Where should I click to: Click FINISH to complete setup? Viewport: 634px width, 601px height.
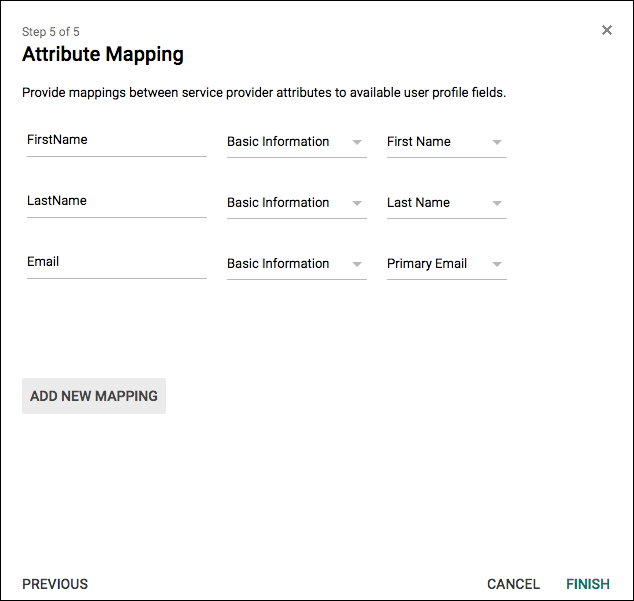point(588,584)
